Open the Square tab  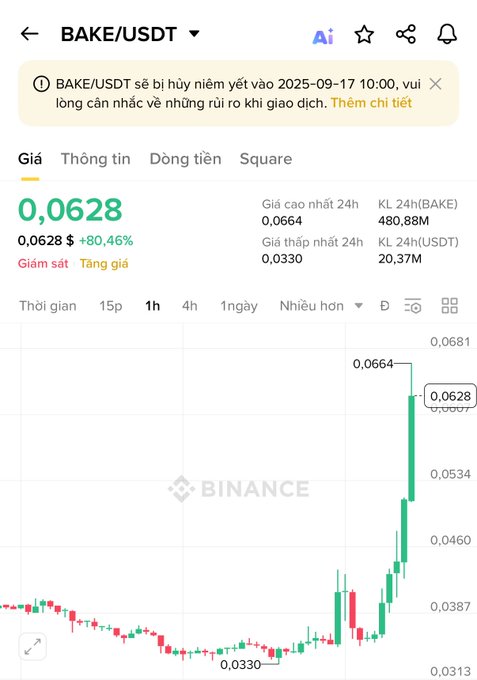(266, 159)
